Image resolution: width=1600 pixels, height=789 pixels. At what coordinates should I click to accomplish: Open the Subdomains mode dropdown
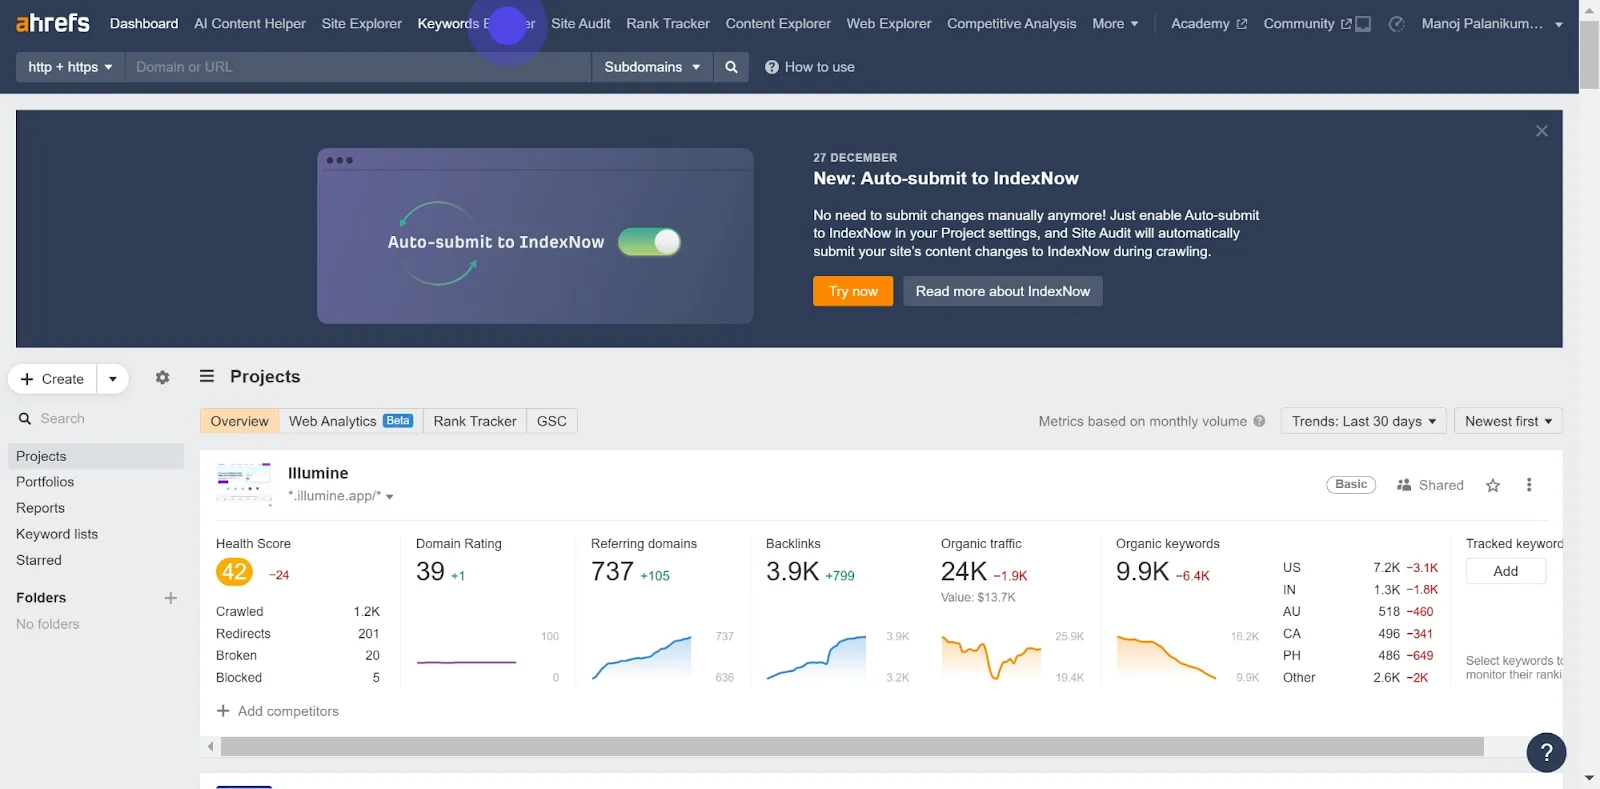pos(652,67)
